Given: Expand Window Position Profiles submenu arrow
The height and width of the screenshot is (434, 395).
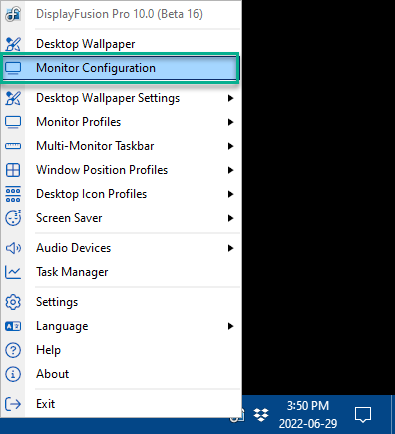Looking at the screenshot, I should pyautogui.click(x=230, y=170).
